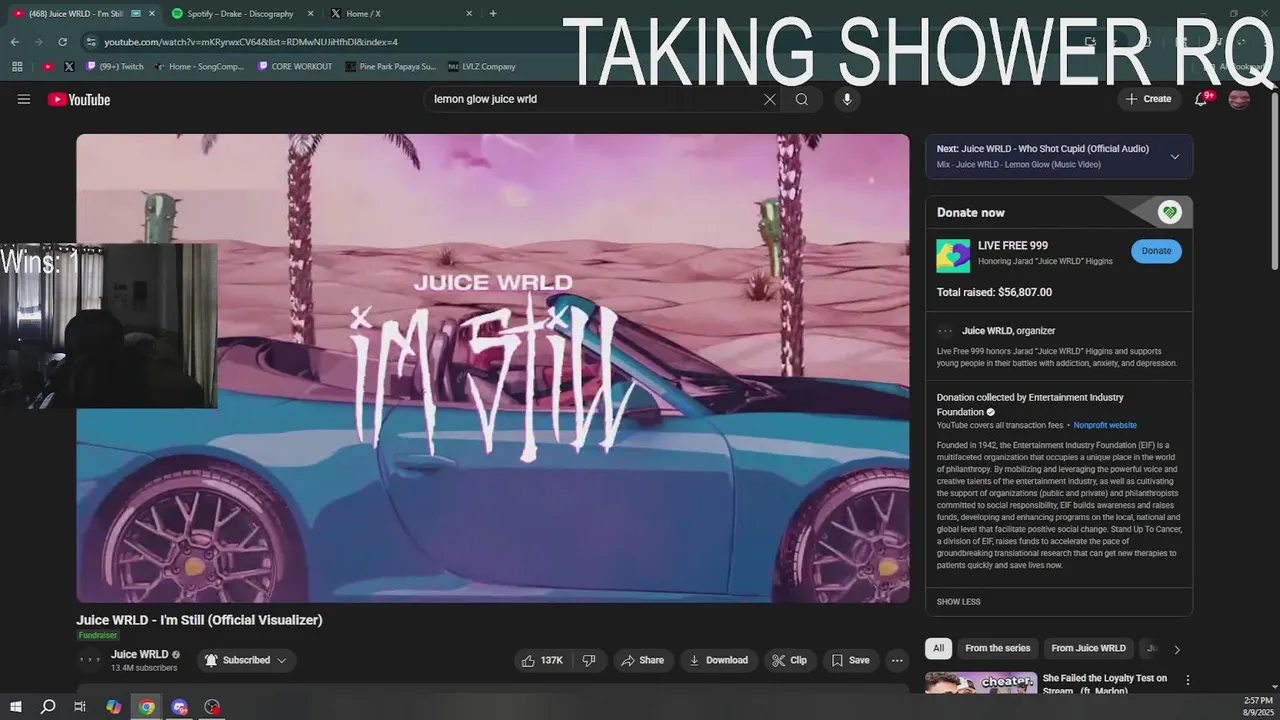Open the Subscribed notification dropdown
This screenshot has height=720, width=1280.
pyautogui.click(x=246, y=660)
